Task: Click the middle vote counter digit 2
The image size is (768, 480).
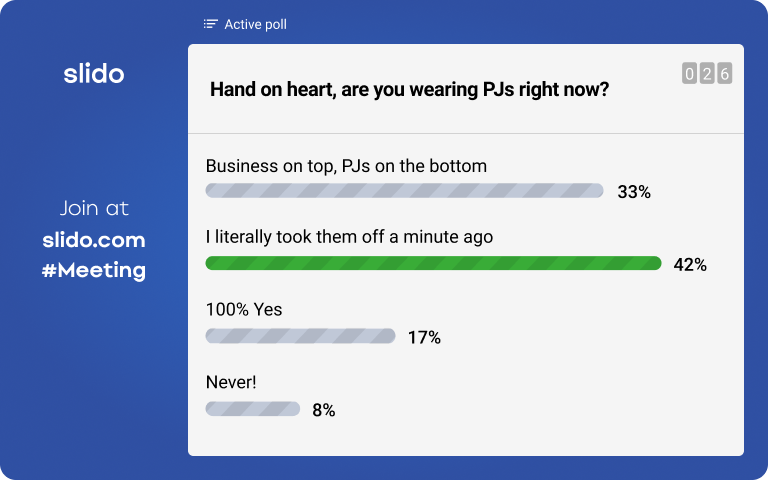Action: tap(707, 73)
